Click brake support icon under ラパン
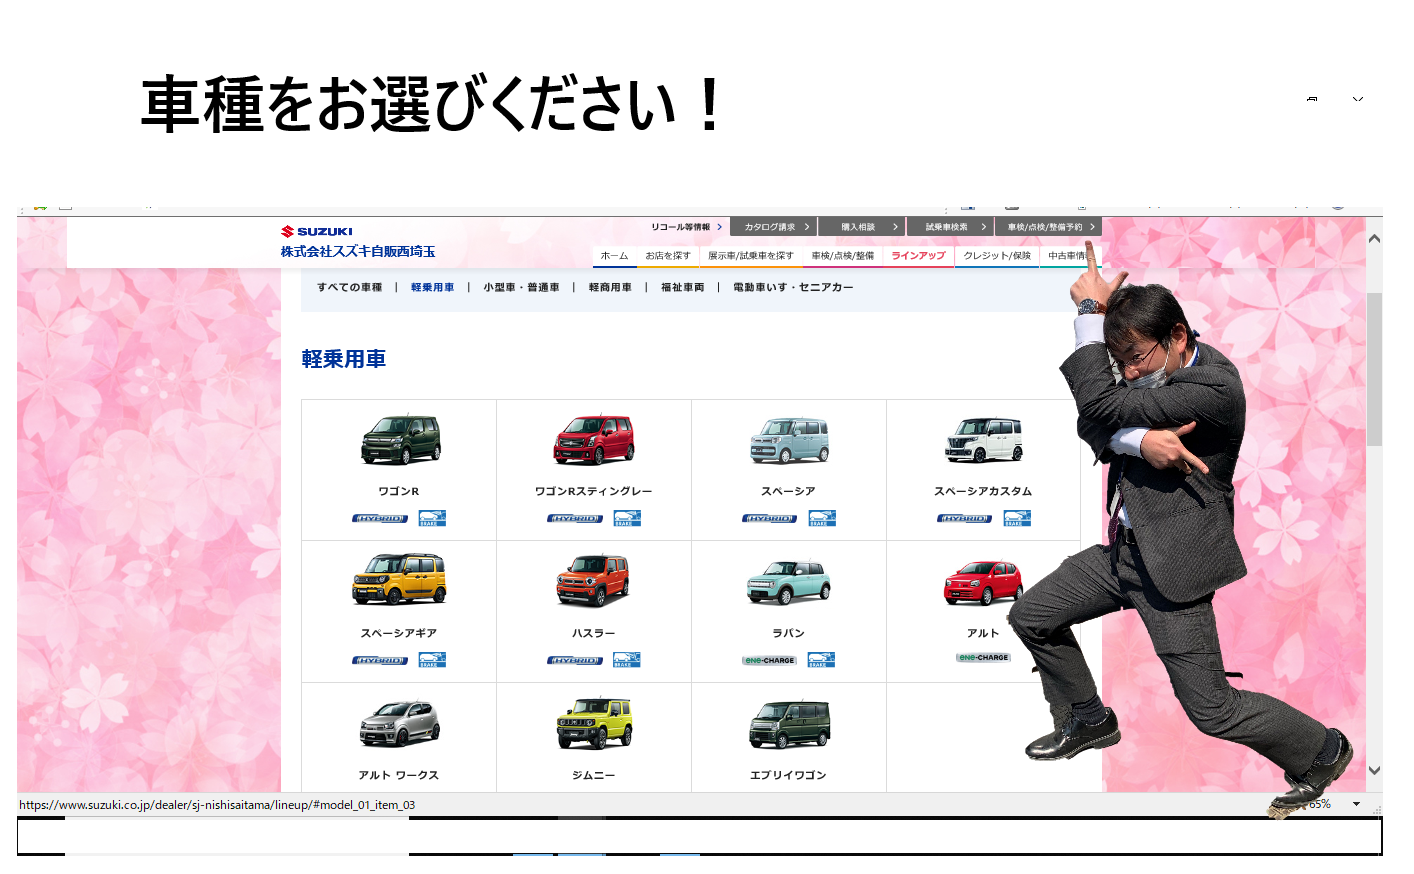 [x=822, y=660]
